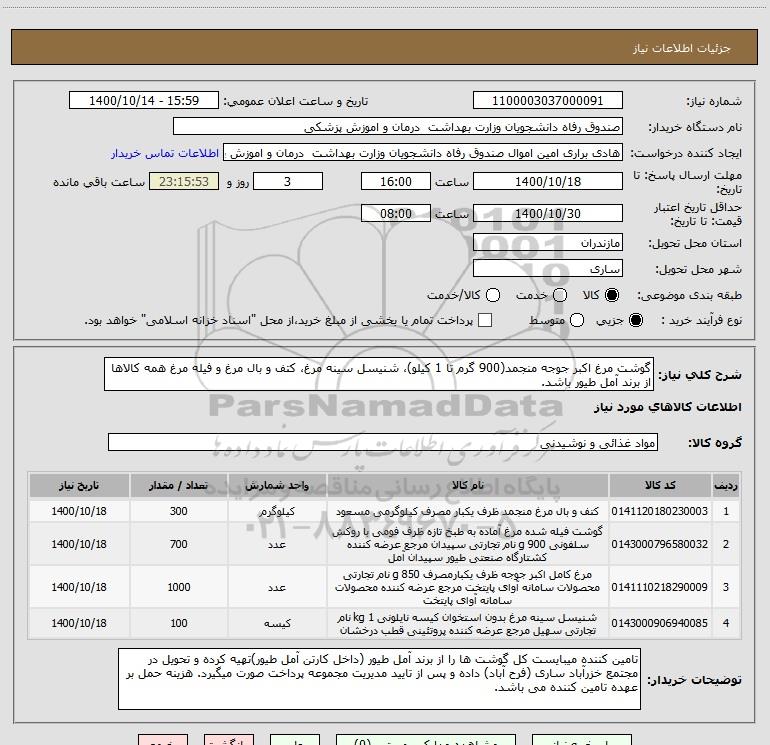This screenshot has height=745, width=770.
Task: Click product code 0141110218290009
Action: click(660, 587)
